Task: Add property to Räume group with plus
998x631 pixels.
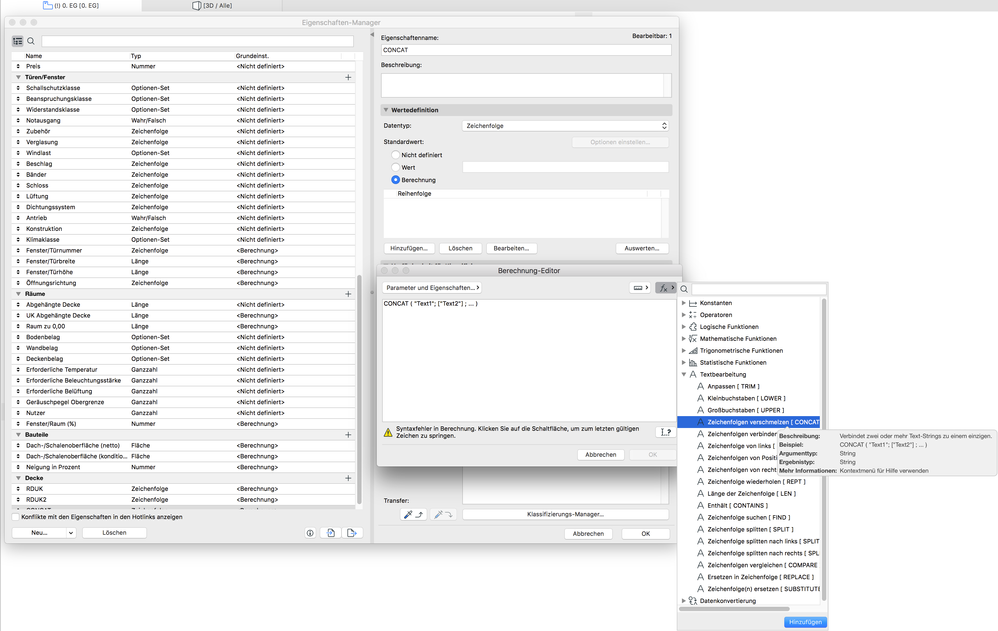Action: click(x=348, y=294)
